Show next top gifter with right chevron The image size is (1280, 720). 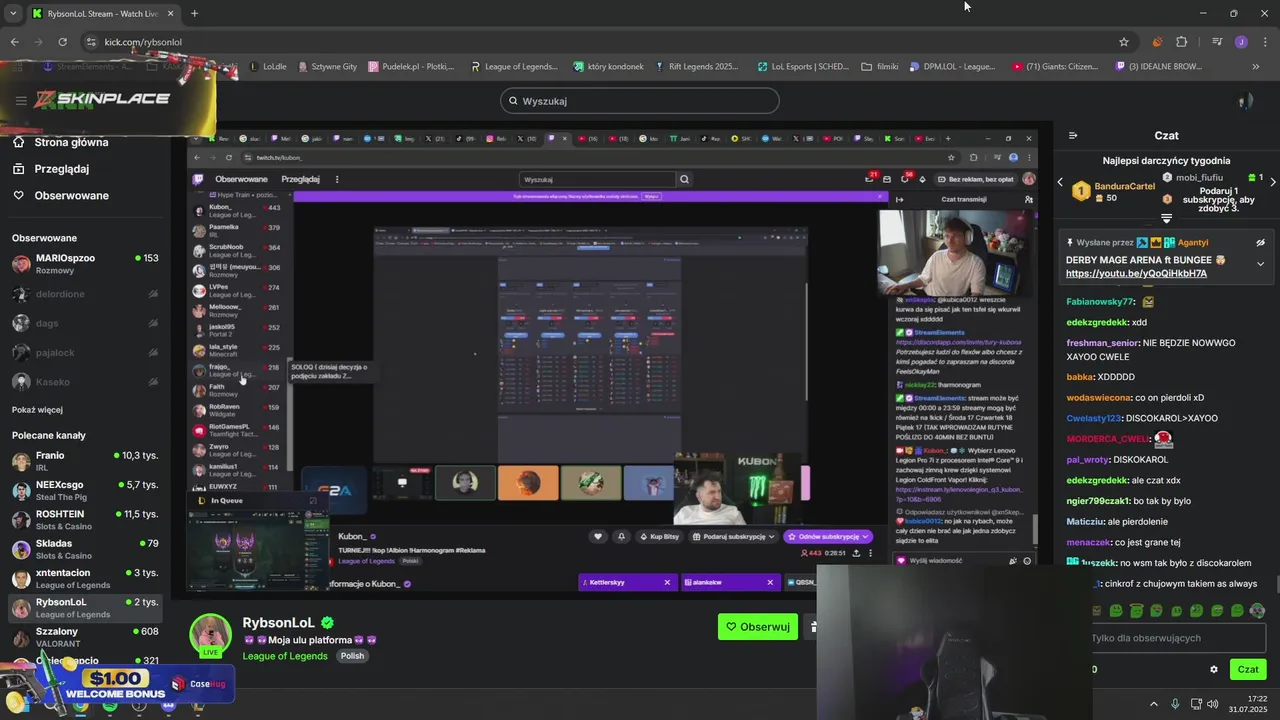coord(1272,182)
